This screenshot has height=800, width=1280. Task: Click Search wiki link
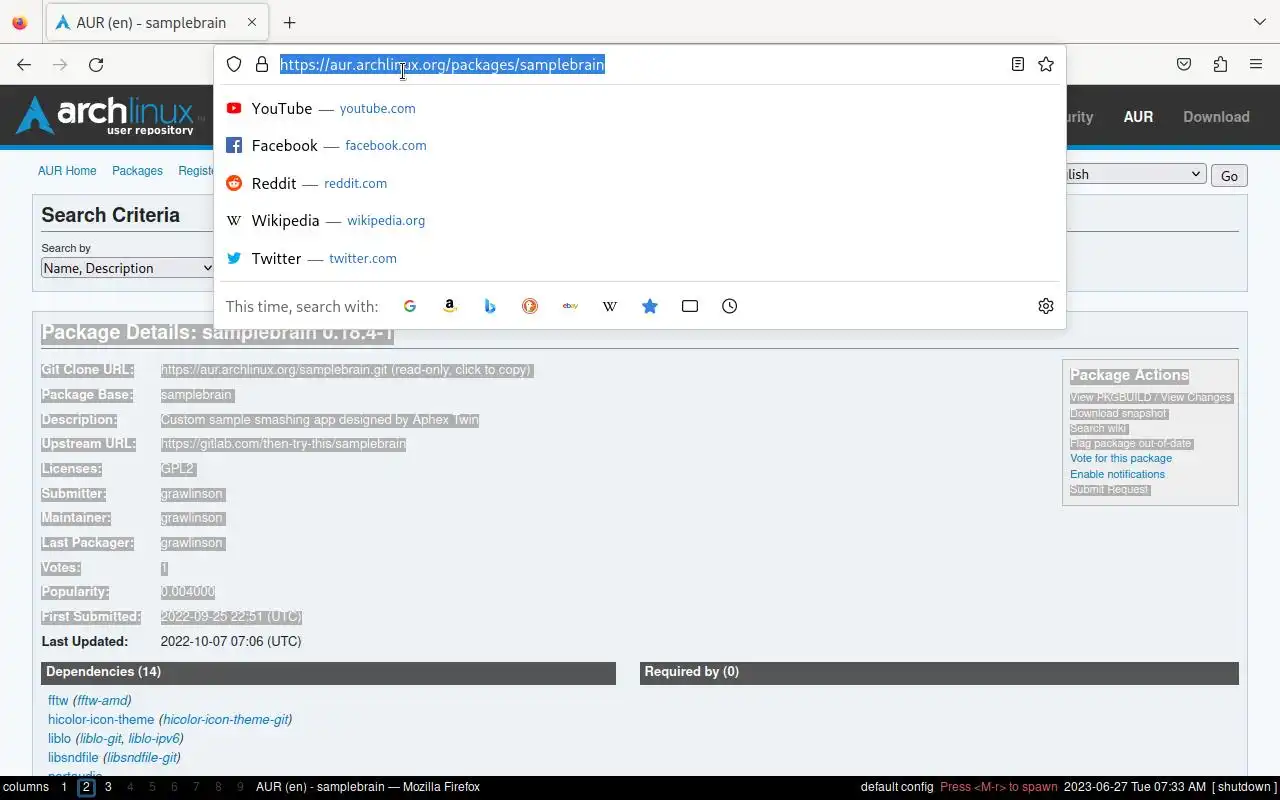click(1098, 428)
